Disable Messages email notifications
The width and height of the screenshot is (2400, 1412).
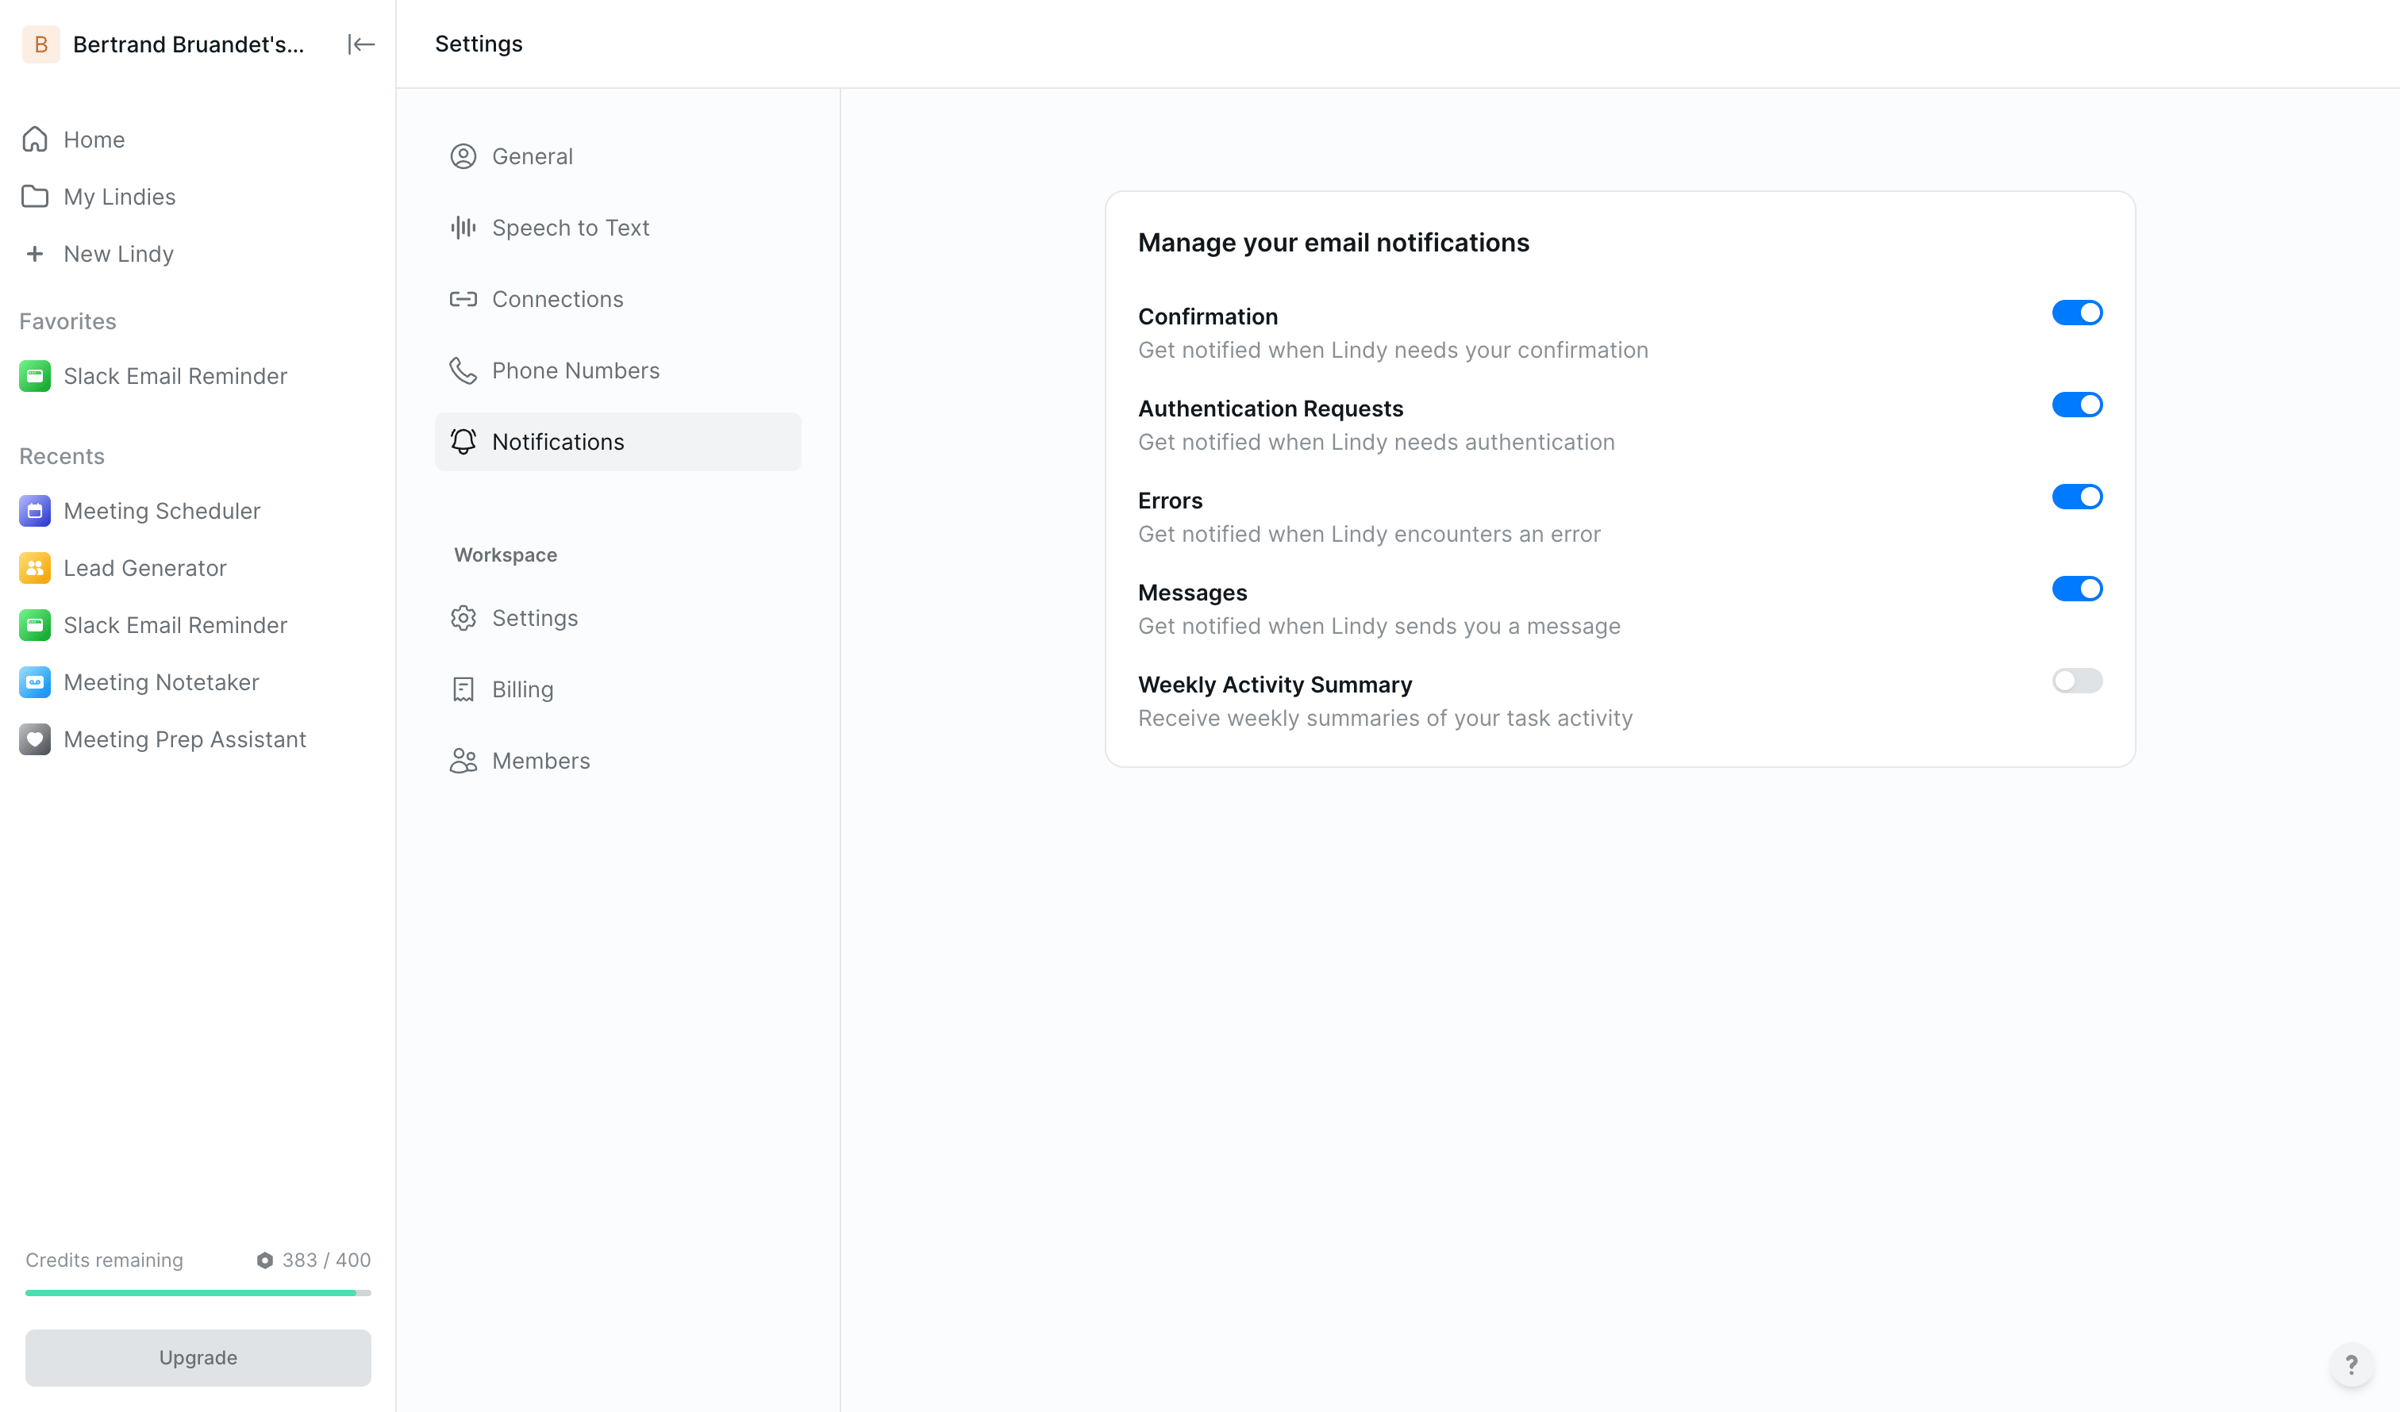tap(2077, 589)
